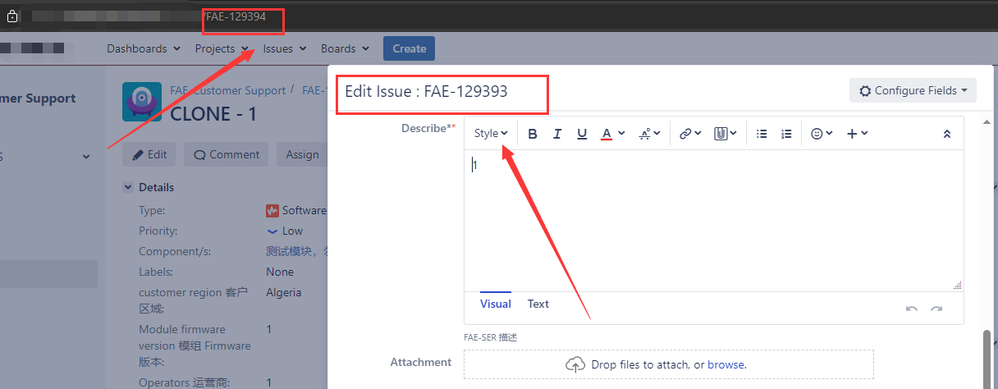Open the Projects menu
This screenshot has height=389, width=998.
point(221,48)
